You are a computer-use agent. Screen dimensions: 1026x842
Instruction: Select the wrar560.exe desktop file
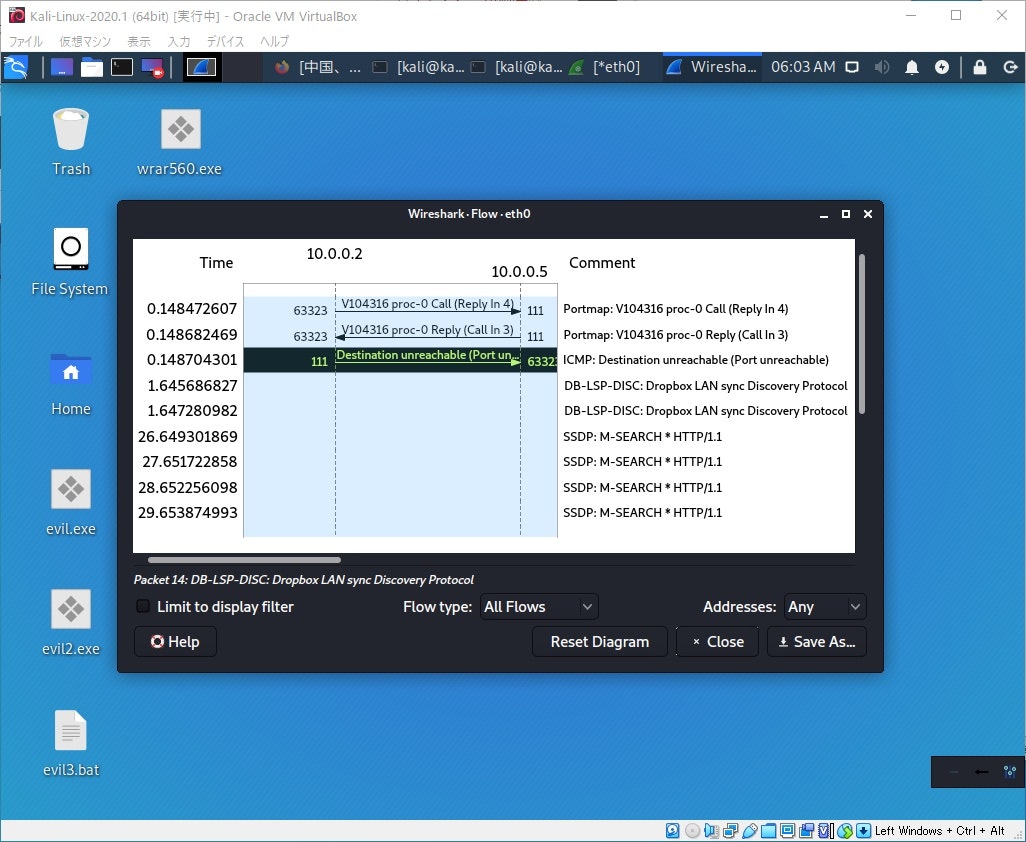tap(179, 142)
